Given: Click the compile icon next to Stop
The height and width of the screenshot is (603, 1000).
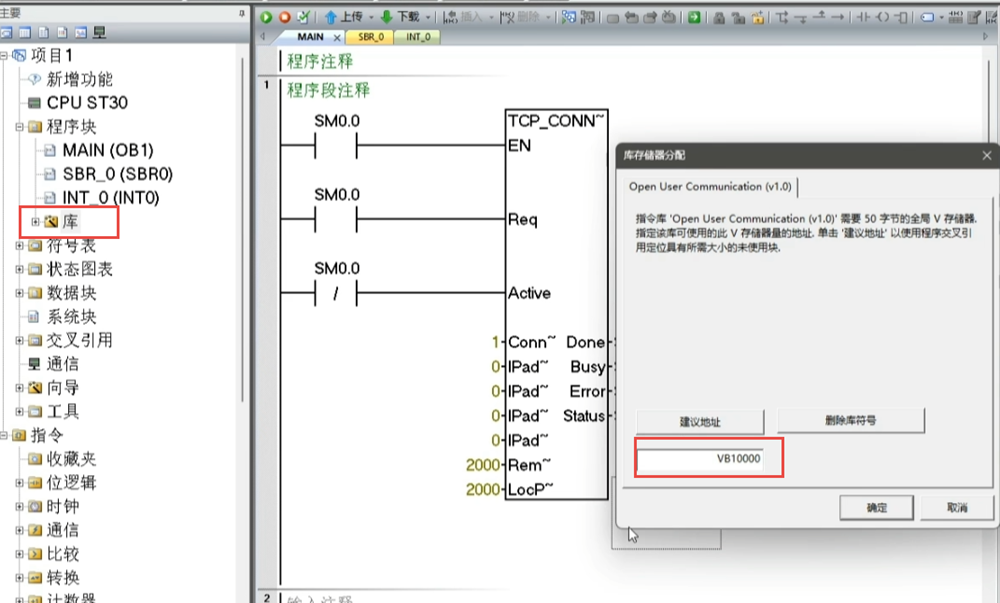Looking at the screenshot, I should (302, 17).
